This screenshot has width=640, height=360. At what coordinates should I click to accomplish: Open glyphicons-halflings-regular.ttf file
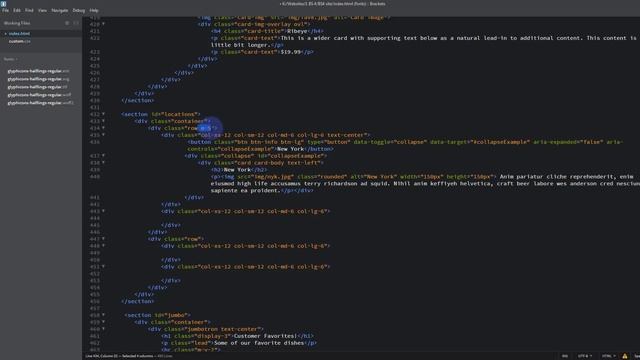pyautogui.click(x=37, y=87)
